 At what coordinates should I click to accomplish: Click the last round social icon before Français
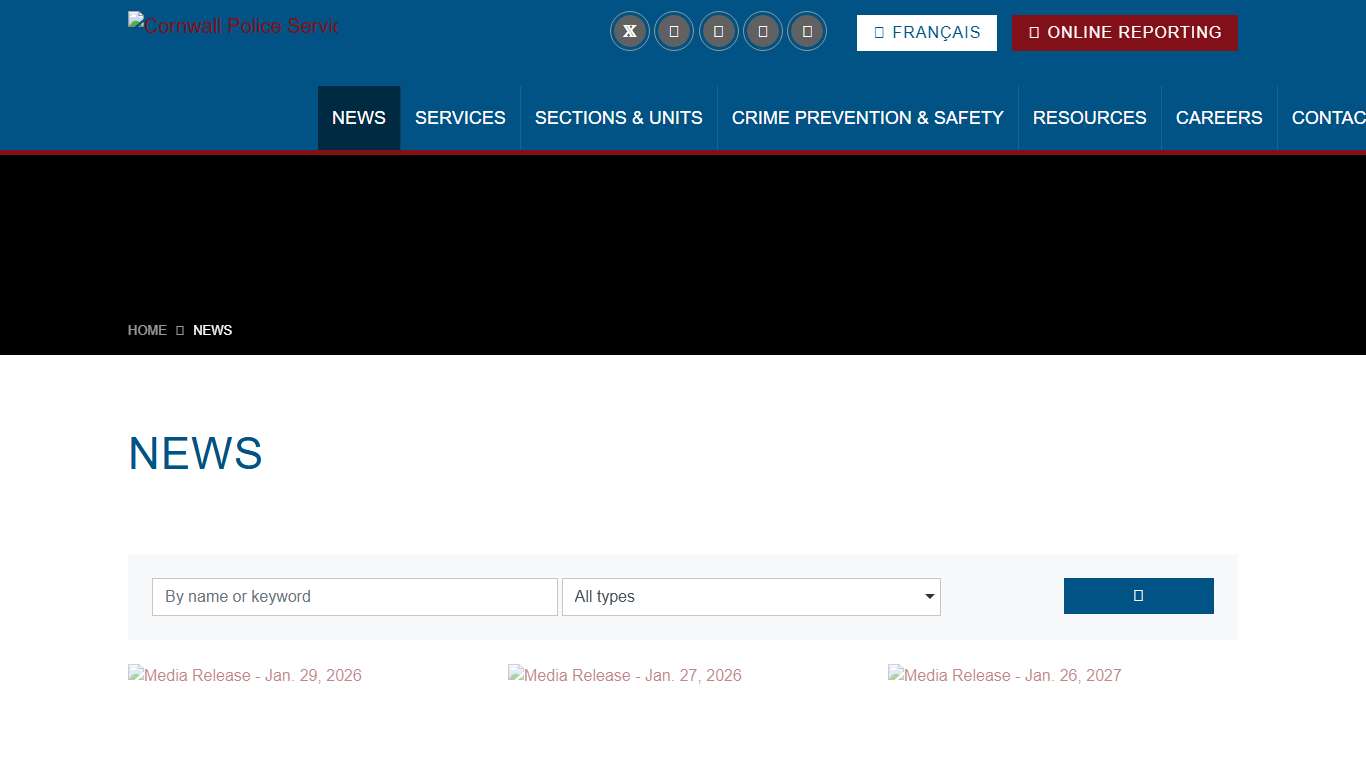tap(807, 31)
